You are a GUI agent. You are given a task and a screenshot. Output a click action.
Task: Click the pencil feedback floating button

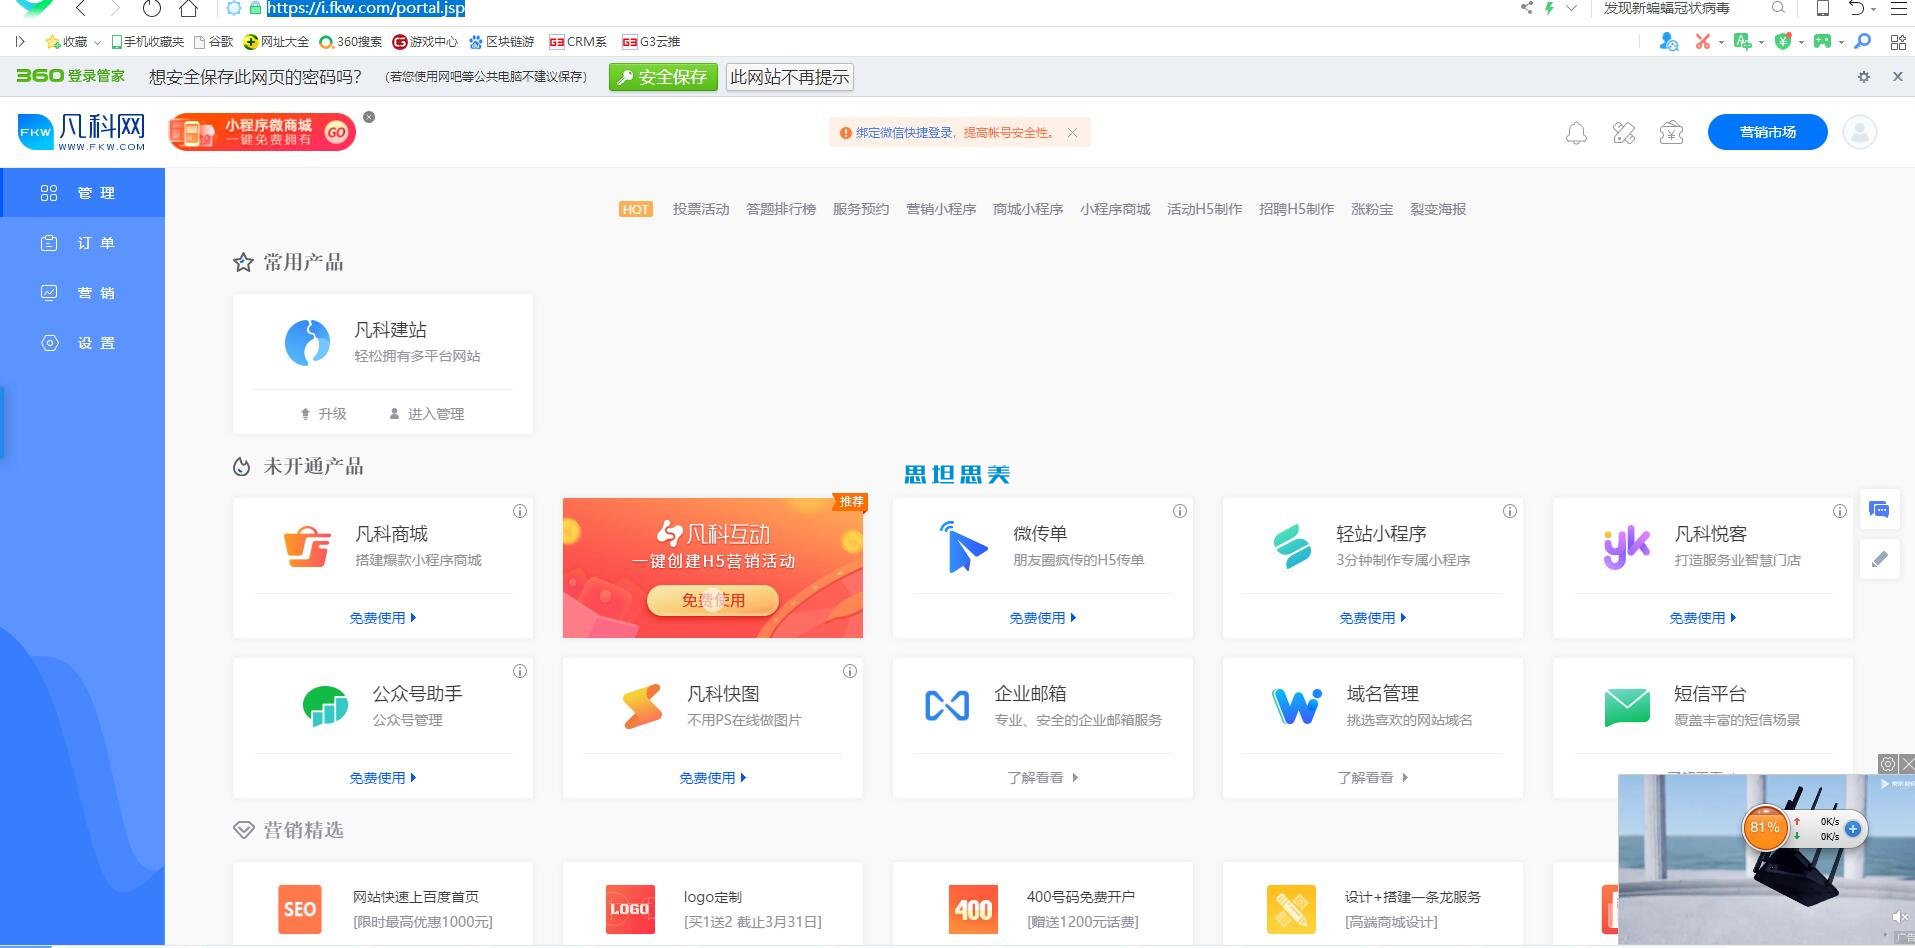pyautogui.click(x=1880, y=559)
